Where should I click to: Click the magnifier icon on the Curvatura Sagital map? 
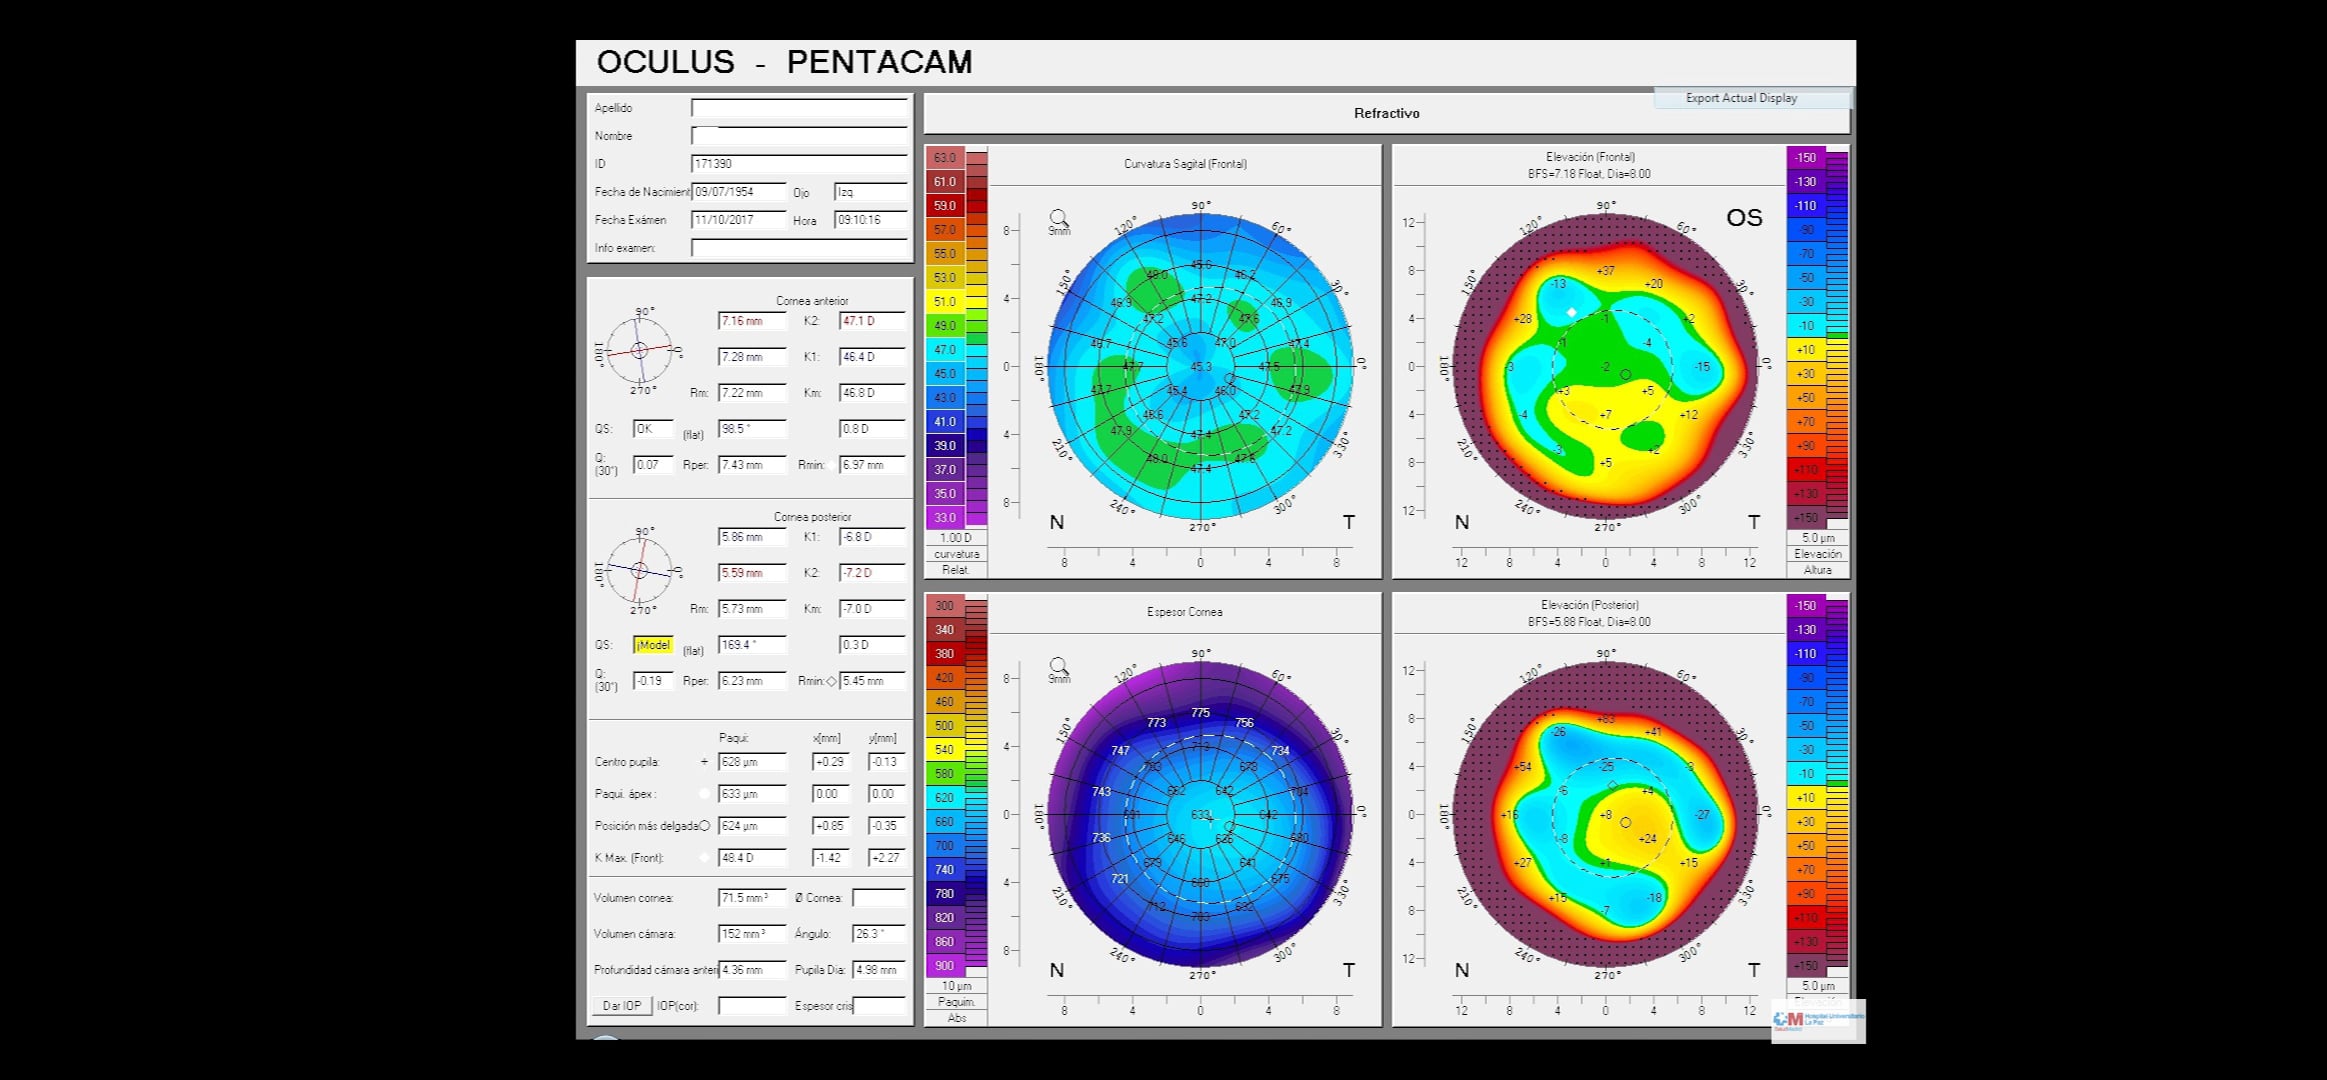1059,220
